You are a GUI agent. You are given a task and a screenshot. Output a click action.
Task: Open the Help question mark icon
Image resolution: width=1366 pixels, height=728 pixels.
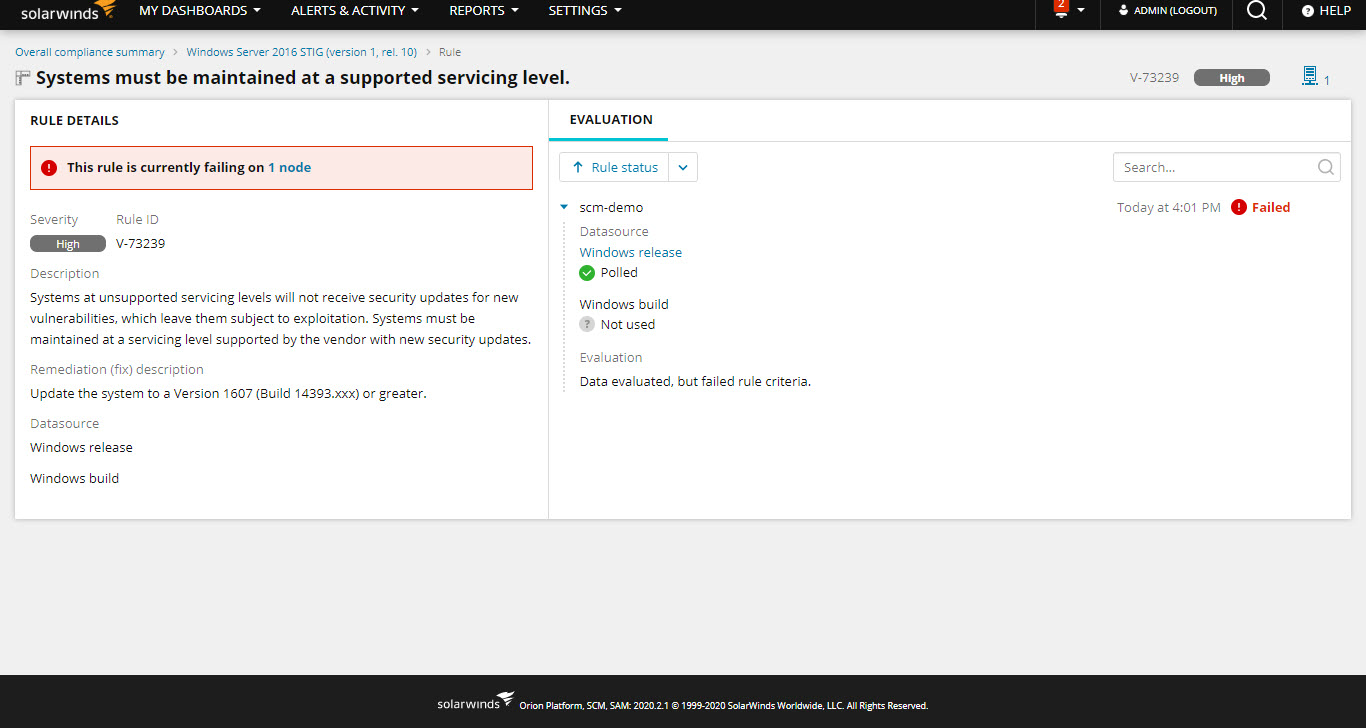(1307, 11)
